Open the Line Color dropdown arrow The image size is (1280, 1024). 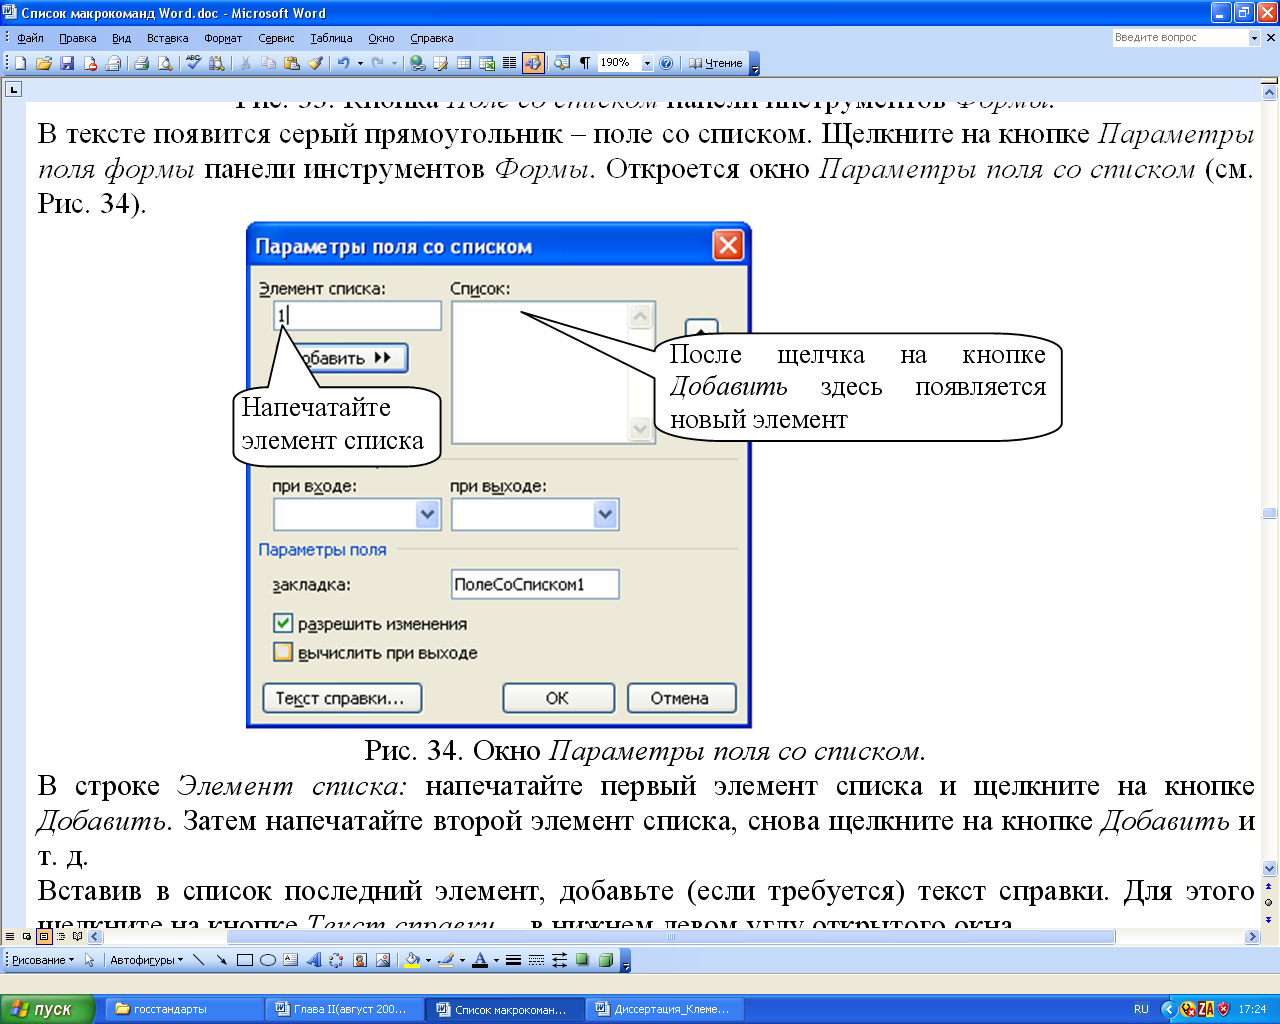(x=462, y=960)
